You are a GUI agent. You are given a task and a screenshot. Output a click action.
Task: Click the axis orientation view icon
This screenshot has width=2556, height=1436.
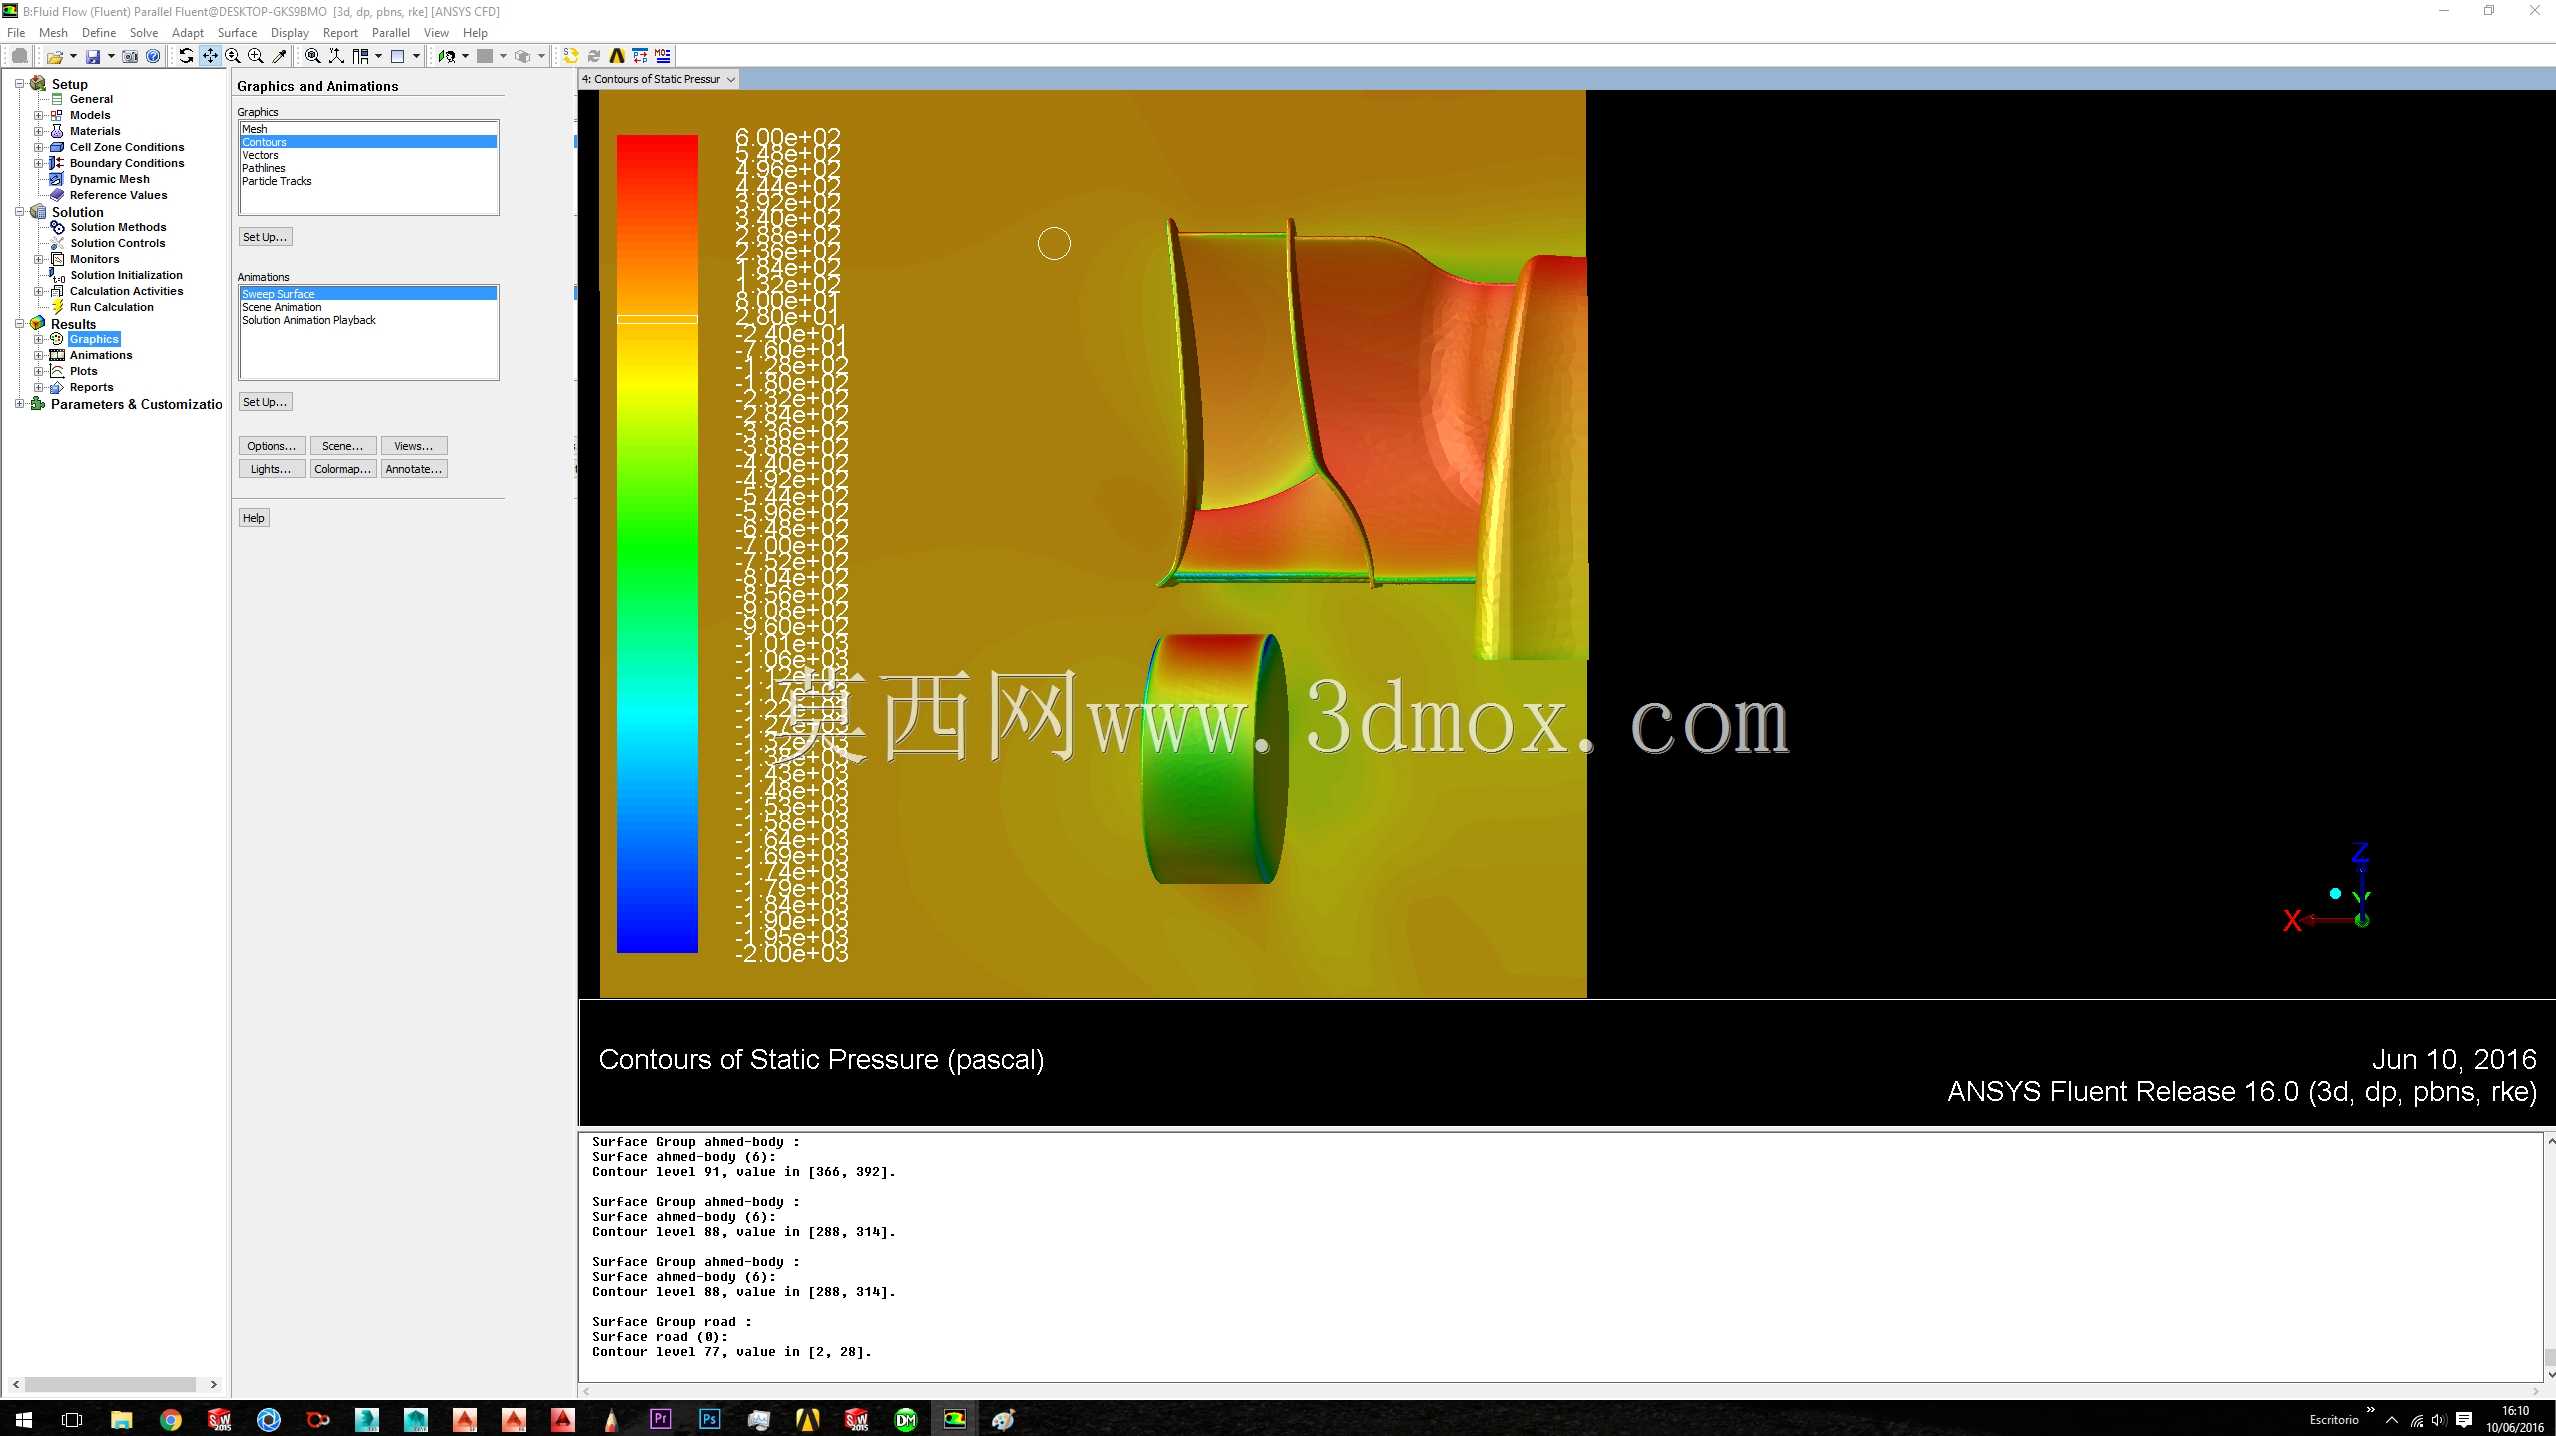pyautogui.click(x=336, y=57)
